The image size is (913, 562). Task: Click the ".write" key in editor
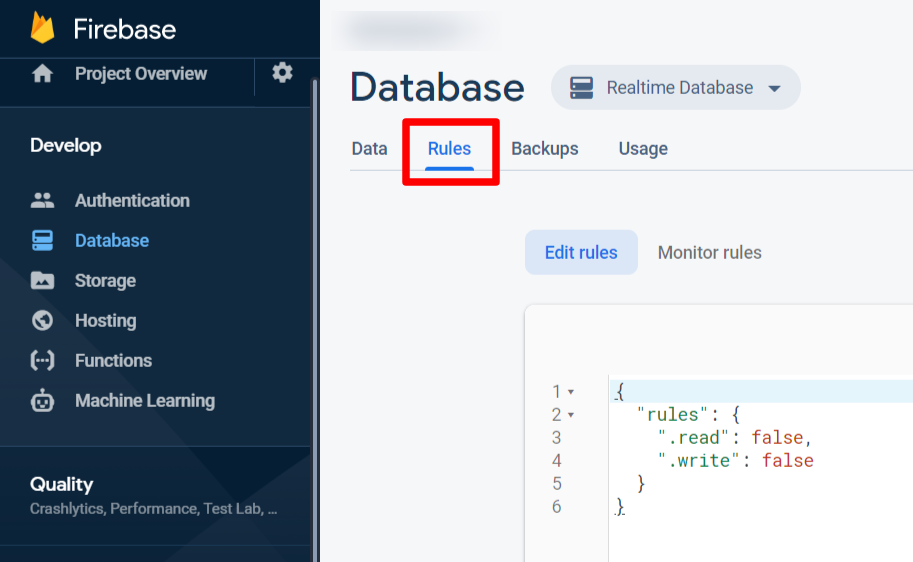point(699,461)
